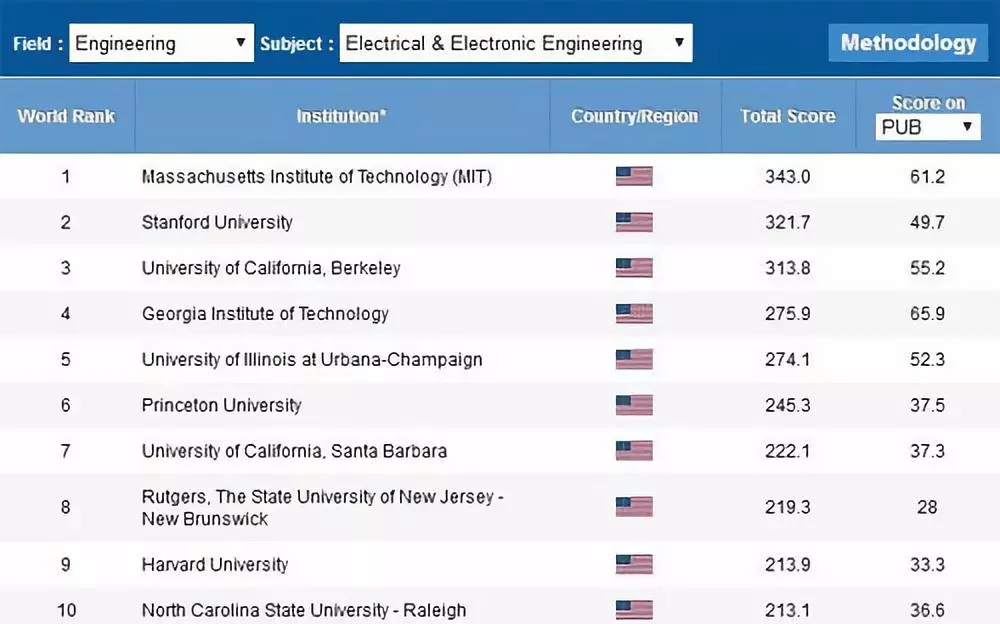The width and height of the screenshot is (1000, 624).
Task: Open the Stanford University link
Action: 217,222
